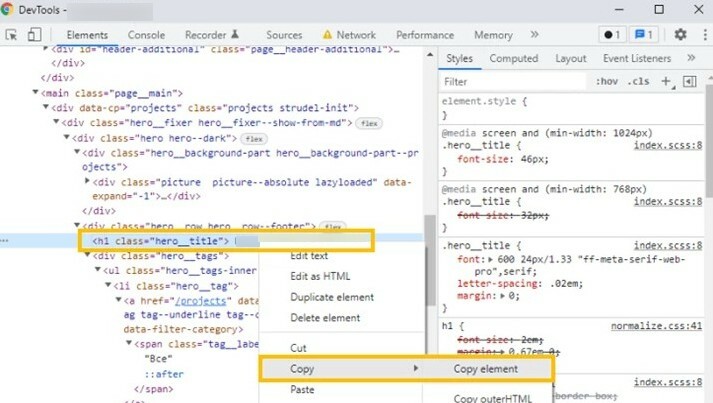Choose Delete element from context menu

point(325,317)
